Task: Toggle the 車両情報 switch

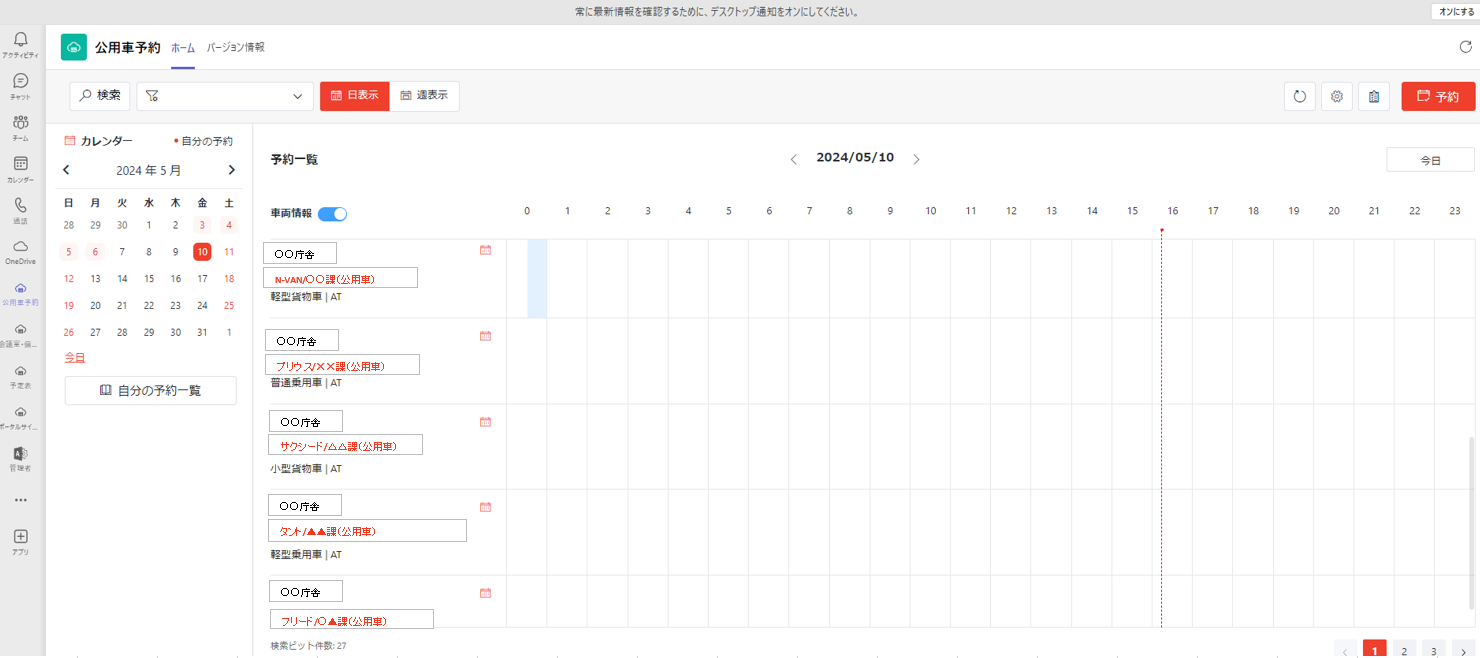Action: tap(332, 214)
